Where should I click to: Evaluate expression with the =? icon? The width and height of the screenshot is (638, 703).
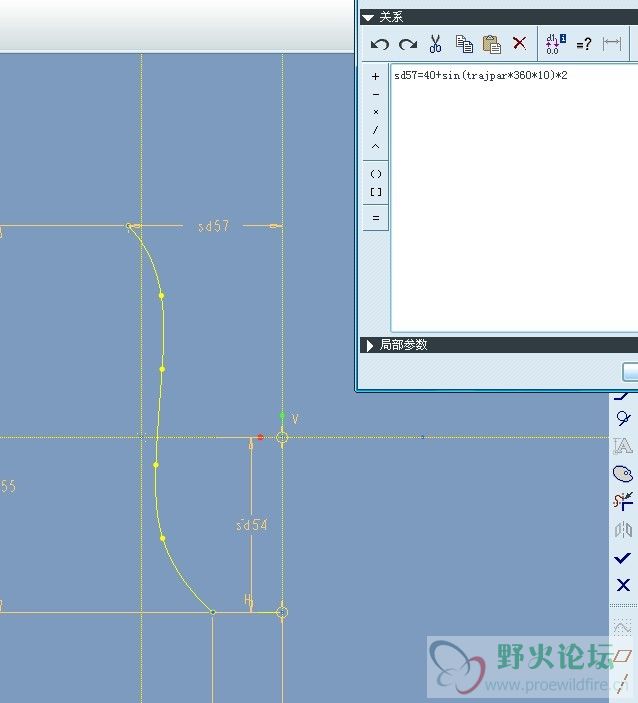584,44
